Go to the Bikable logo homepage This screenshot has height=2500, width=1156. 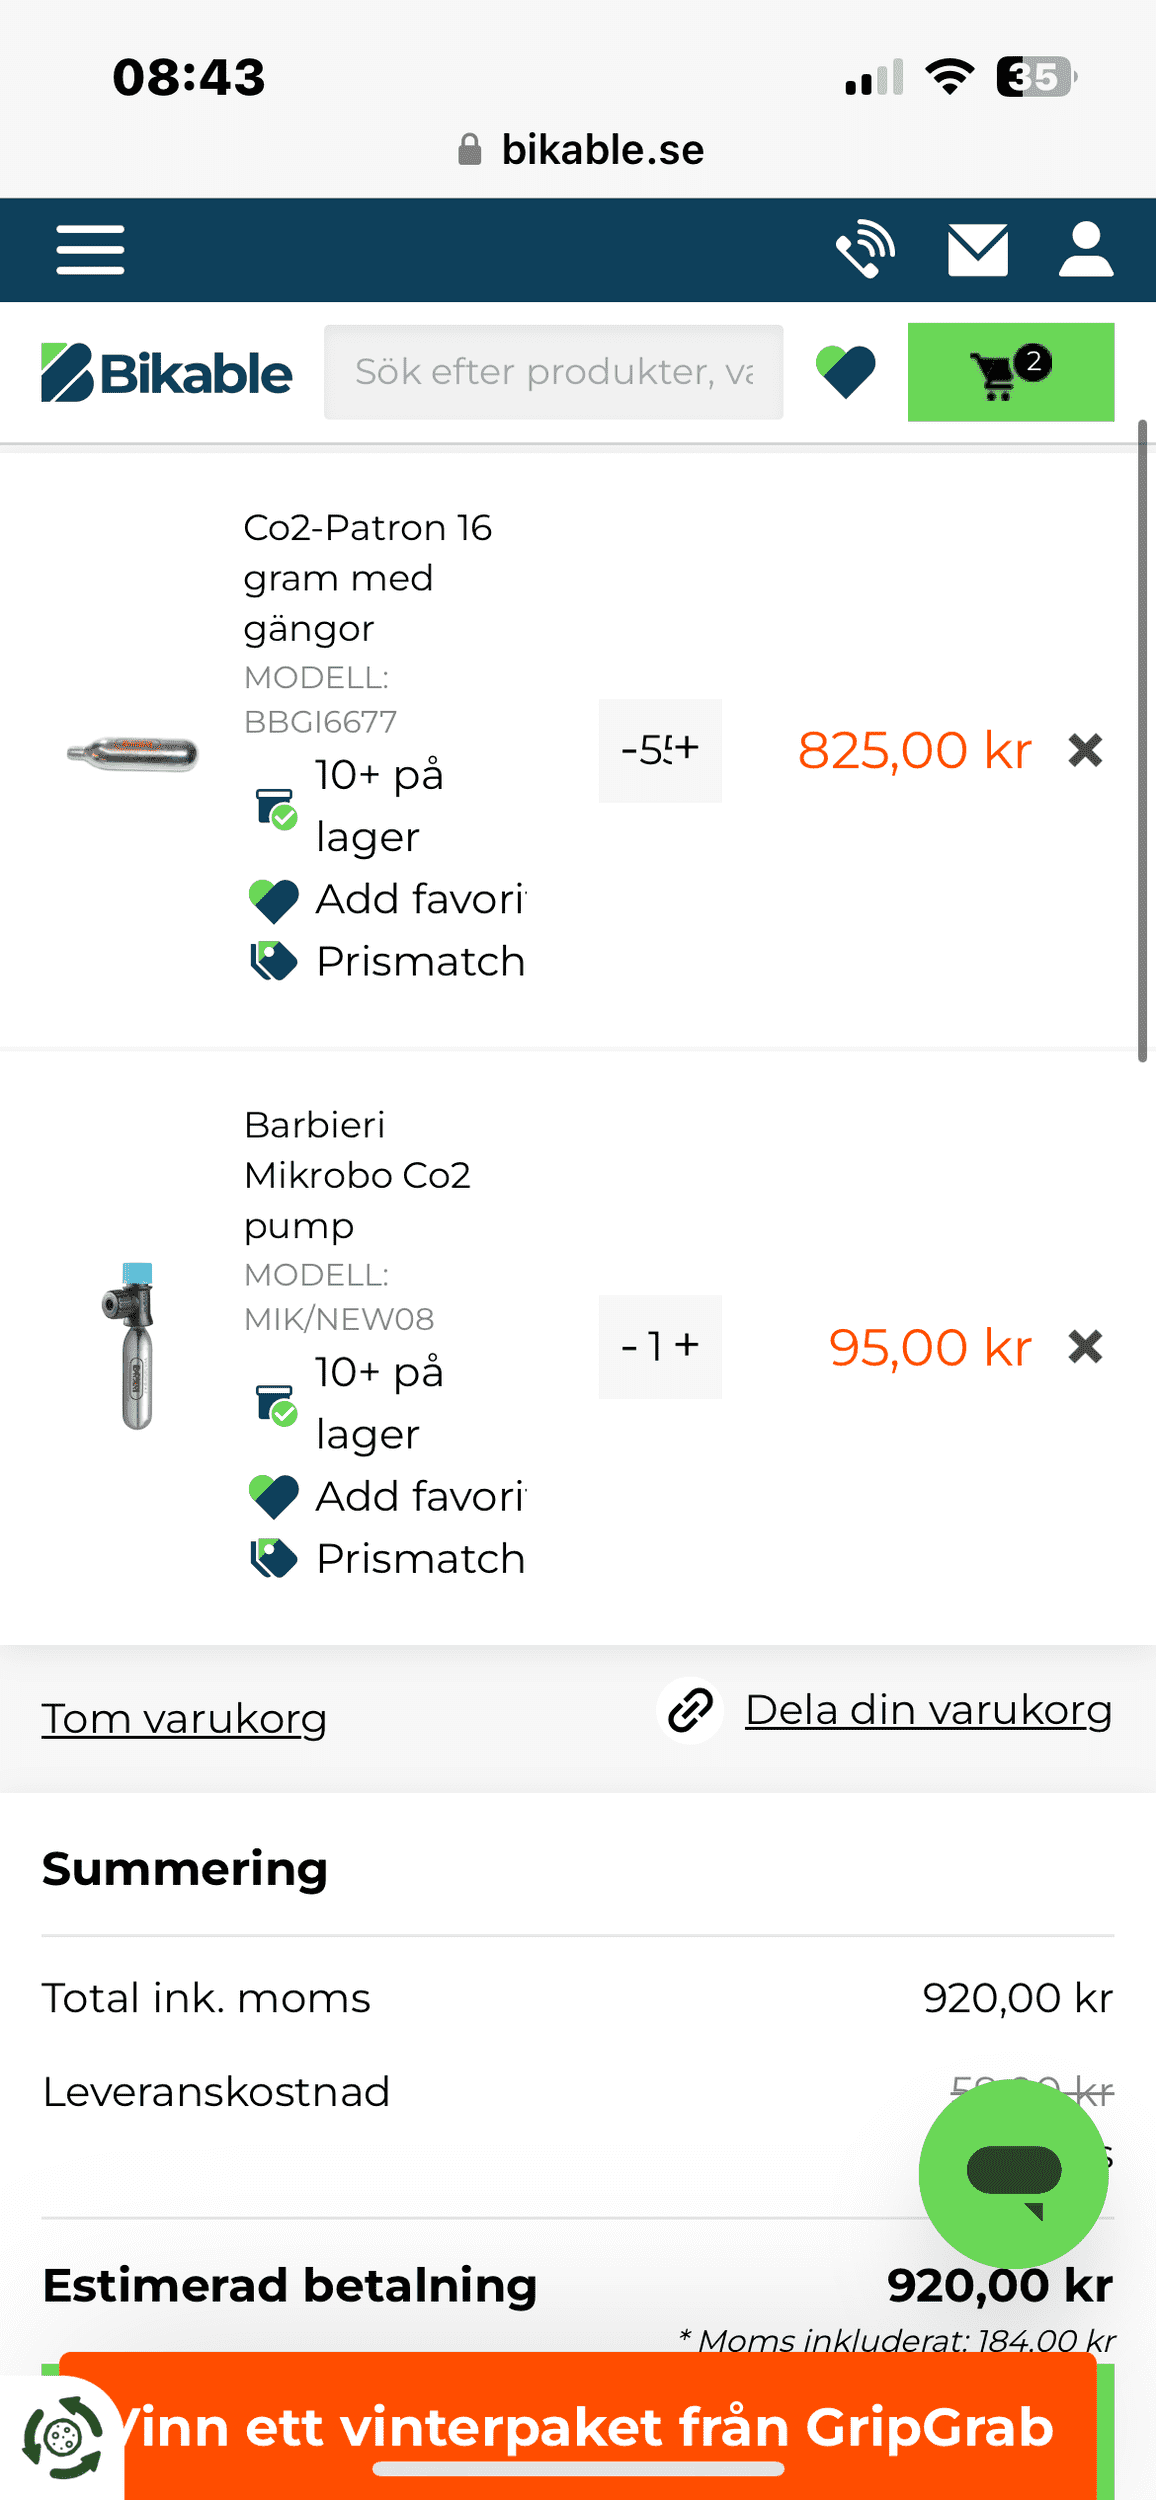[x=167, y=373]
